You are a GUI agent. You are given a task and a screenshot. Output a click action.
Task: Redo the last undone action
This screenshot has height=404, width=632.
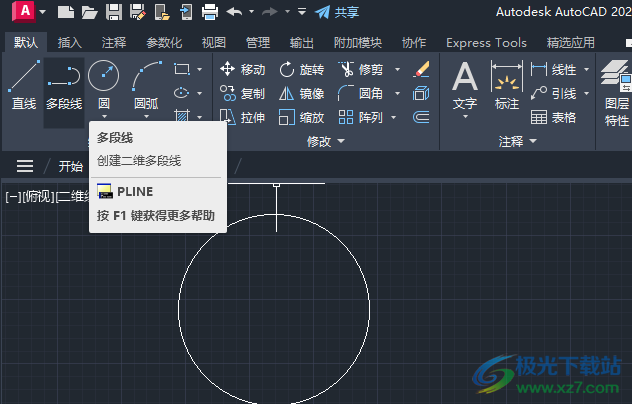coord(269,12)
